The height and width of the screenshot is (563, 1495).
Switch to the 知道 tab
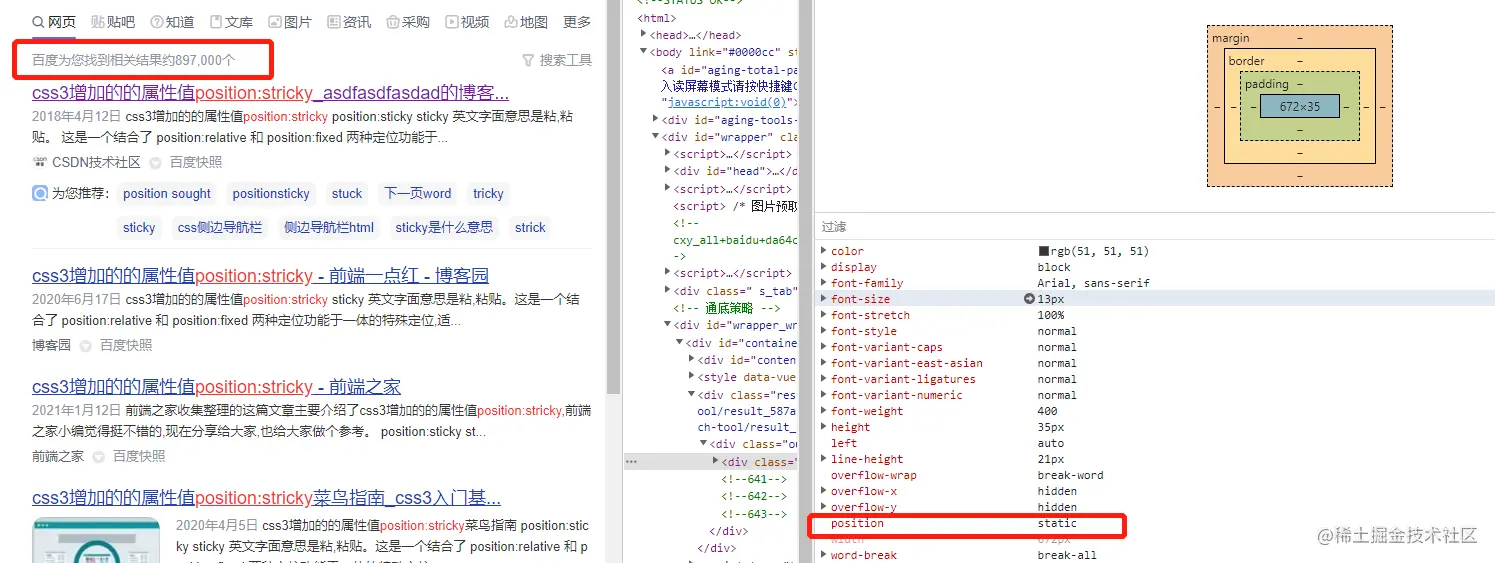(x=172, y=22)
